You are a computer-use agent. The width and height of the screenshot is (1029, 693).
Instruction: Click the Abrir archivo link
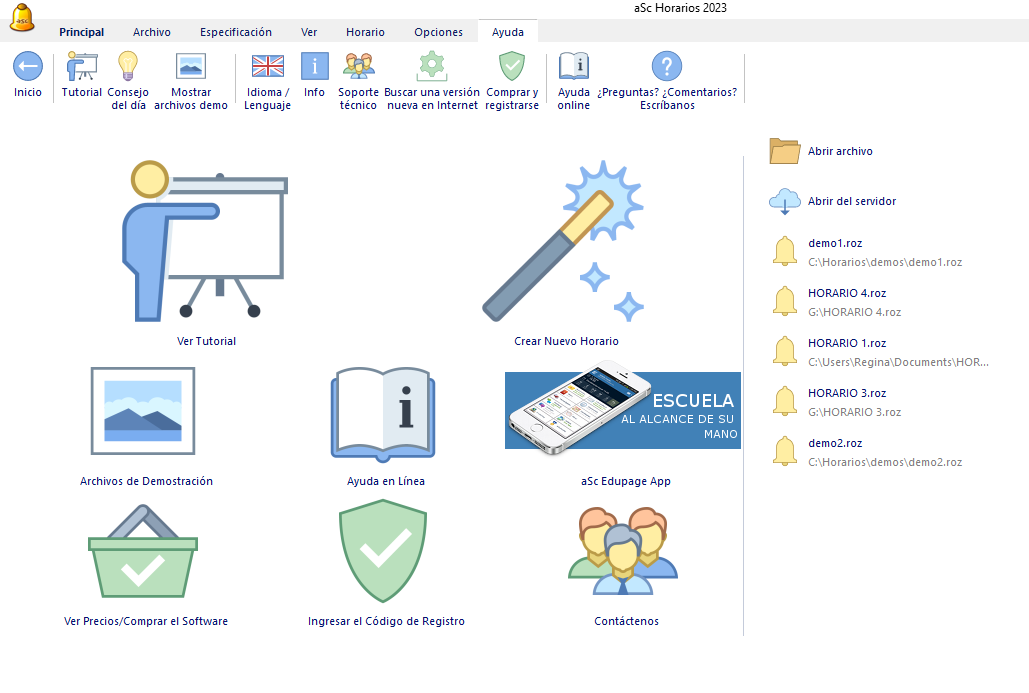840,151
